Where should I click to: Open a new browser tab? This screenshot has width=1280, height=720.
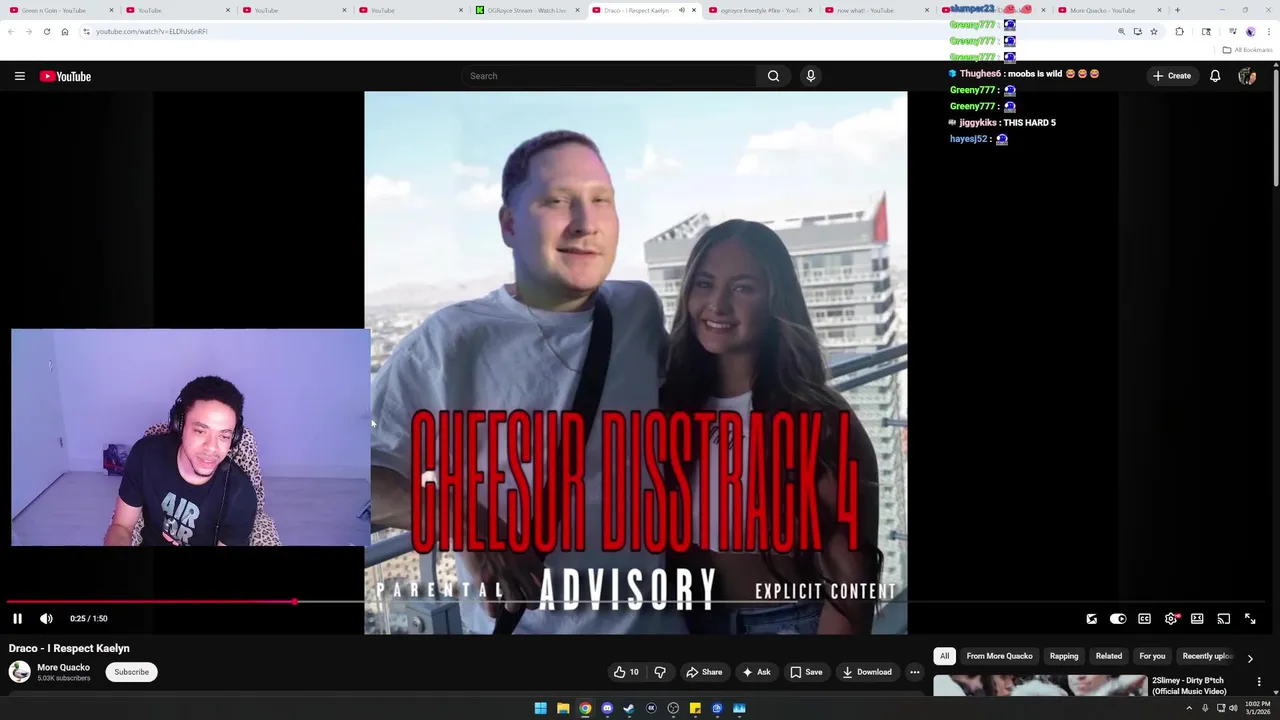click(x=1177, y=10)
